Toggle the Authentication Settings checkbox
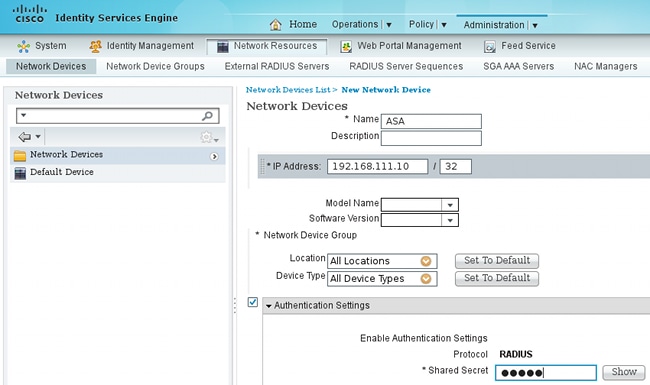650x385 pixels. 252,302
